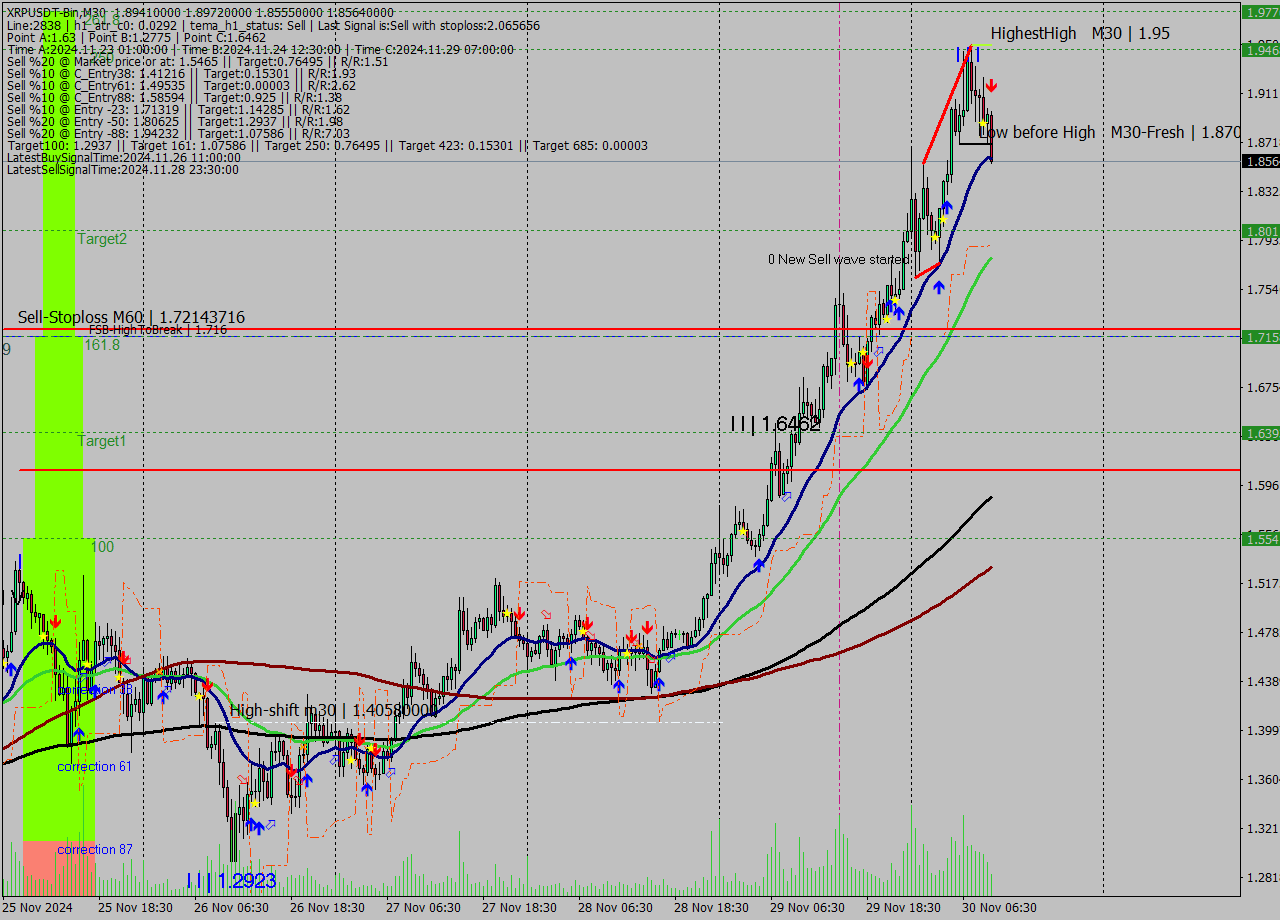This screenshot has height=920, width=1280.
Task: Click the 'Sell %20 @ Entry -88' line
Action: click(178, 133)
